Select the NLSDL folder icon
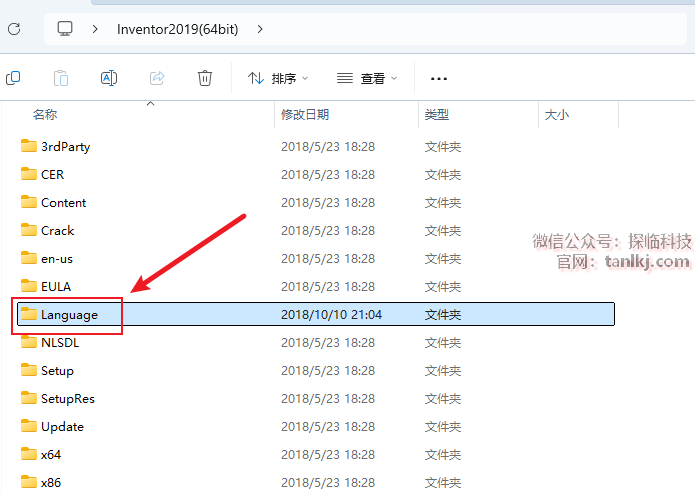This screenshot has height=494, width=695. click(29, 342)
